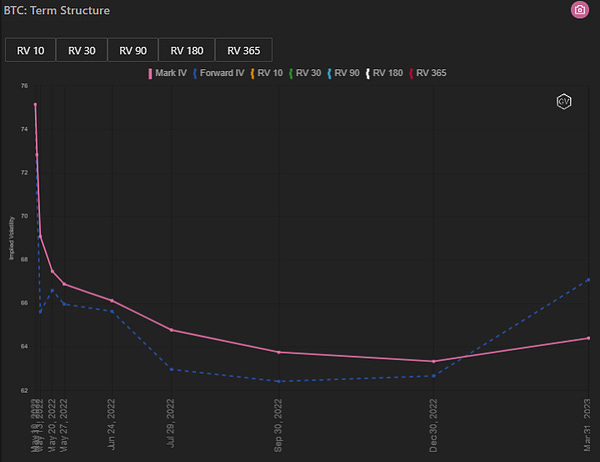Select the topmost Mark IV point near 75
This screenshot has width=600, height=462.
[x=35, y=104]
